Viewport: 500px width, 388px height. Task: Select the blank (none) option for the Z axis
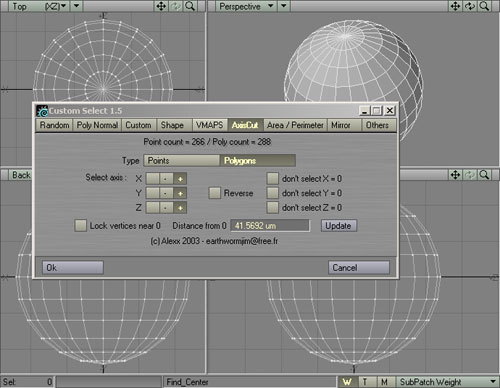153,208
